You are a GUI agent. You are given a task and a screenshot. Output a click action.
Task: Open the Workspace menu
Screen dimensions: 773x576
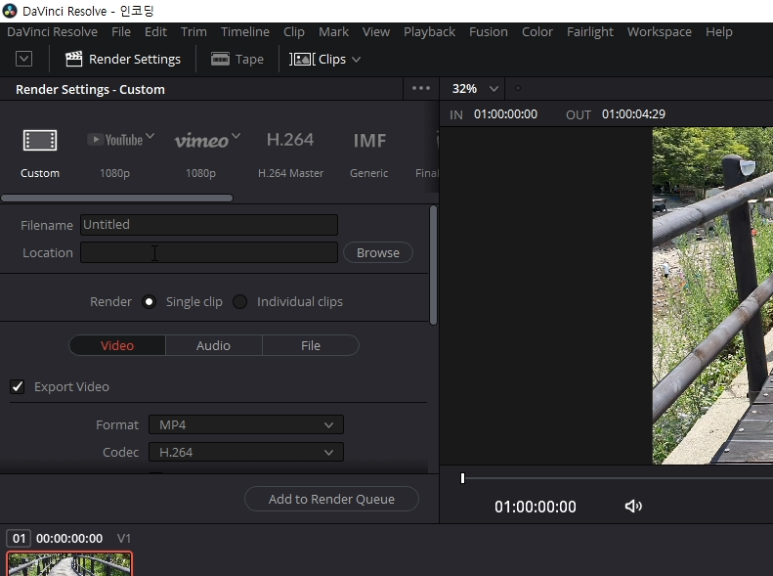[659, 32]
